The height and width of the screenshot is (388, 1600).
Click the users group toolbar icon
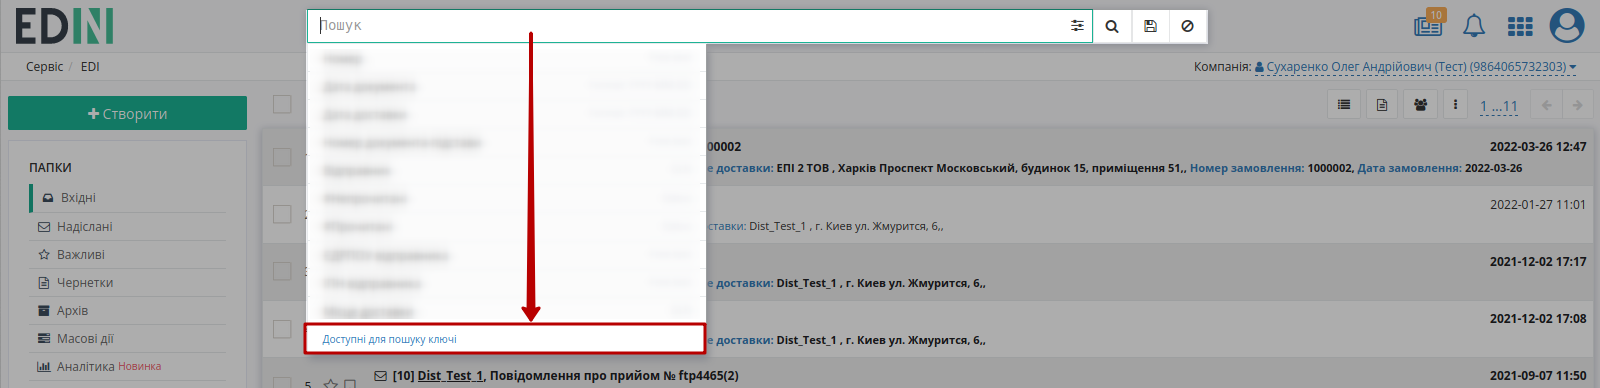click(x=1420, y=104)
